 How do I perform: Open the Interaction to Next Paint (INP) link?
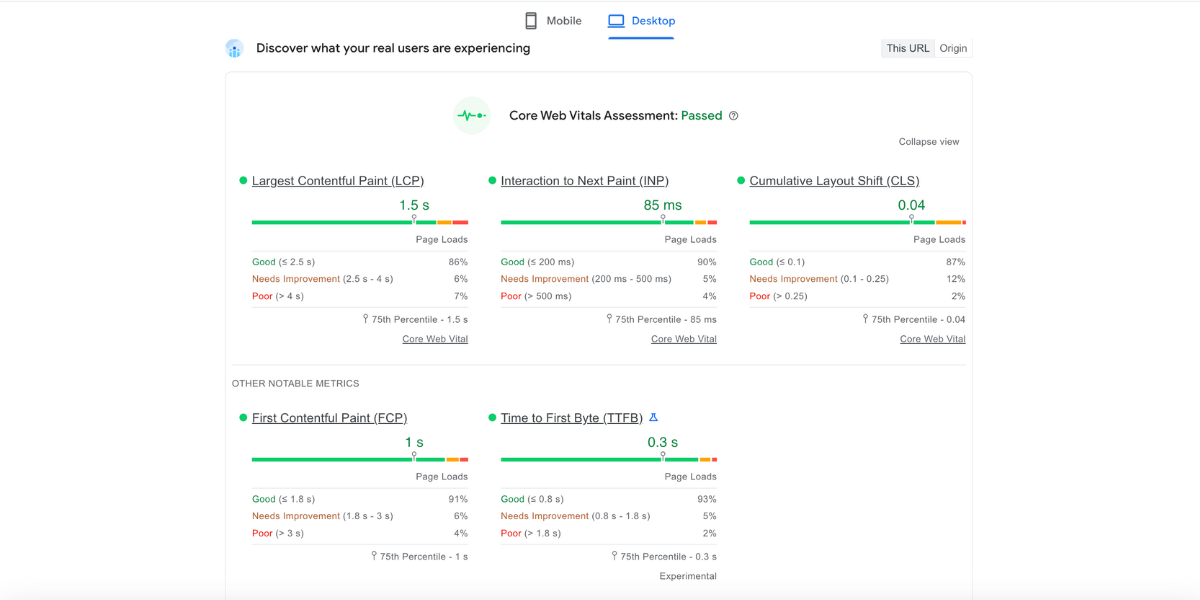coord(584,181)
